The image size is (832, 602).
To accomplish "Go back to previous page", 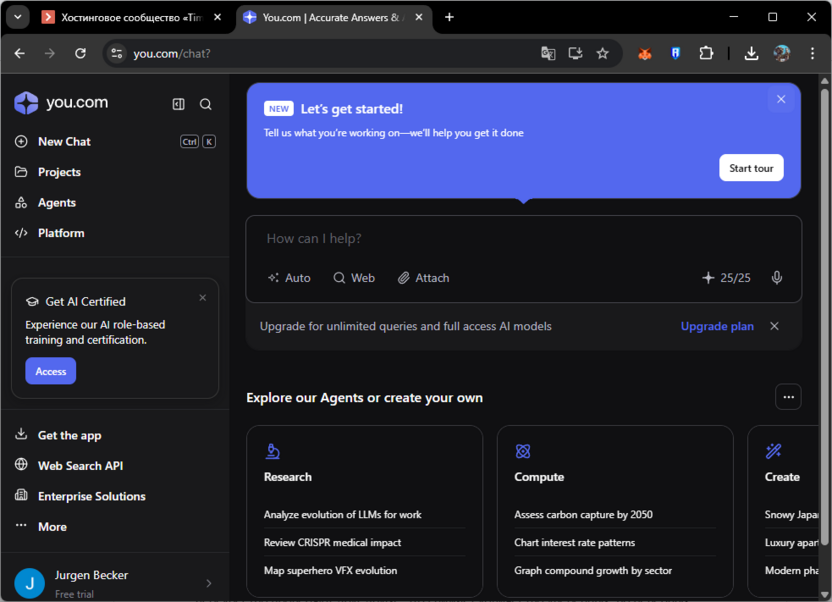I will (20, 54).
